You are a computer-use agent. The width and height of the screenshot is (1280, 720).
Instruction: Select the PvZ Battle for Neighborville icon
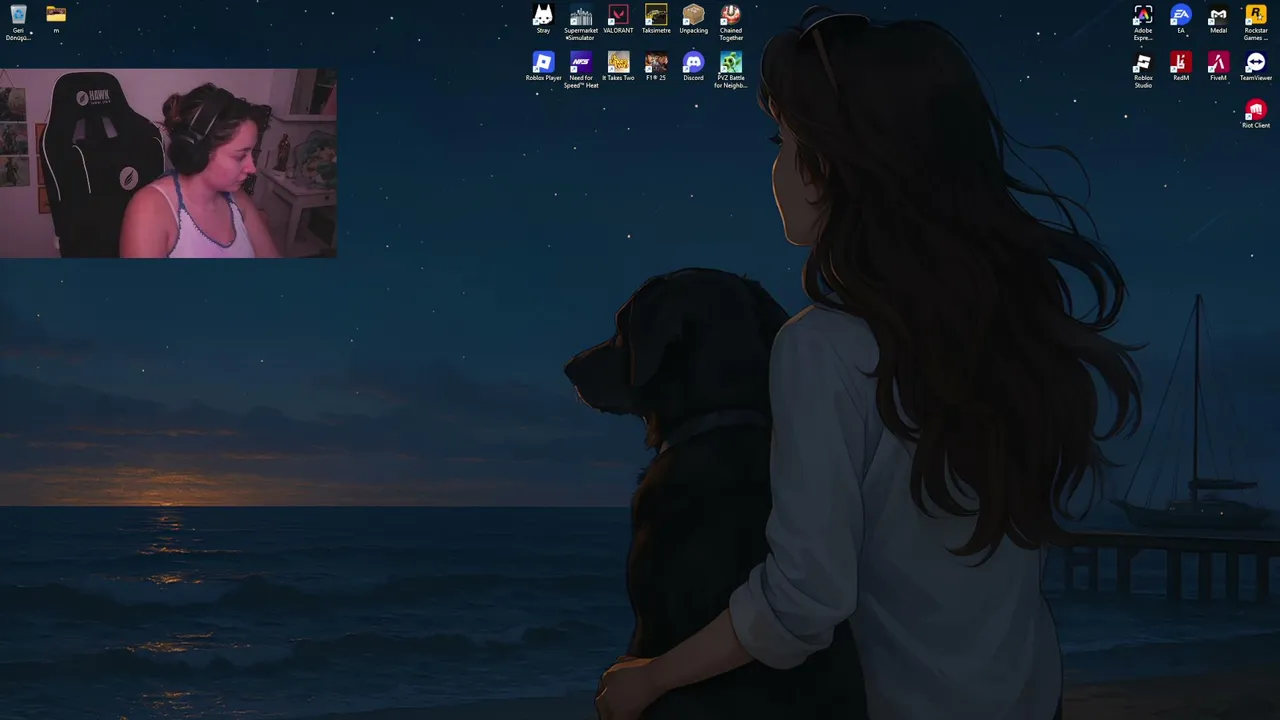(x=731, y=70)
